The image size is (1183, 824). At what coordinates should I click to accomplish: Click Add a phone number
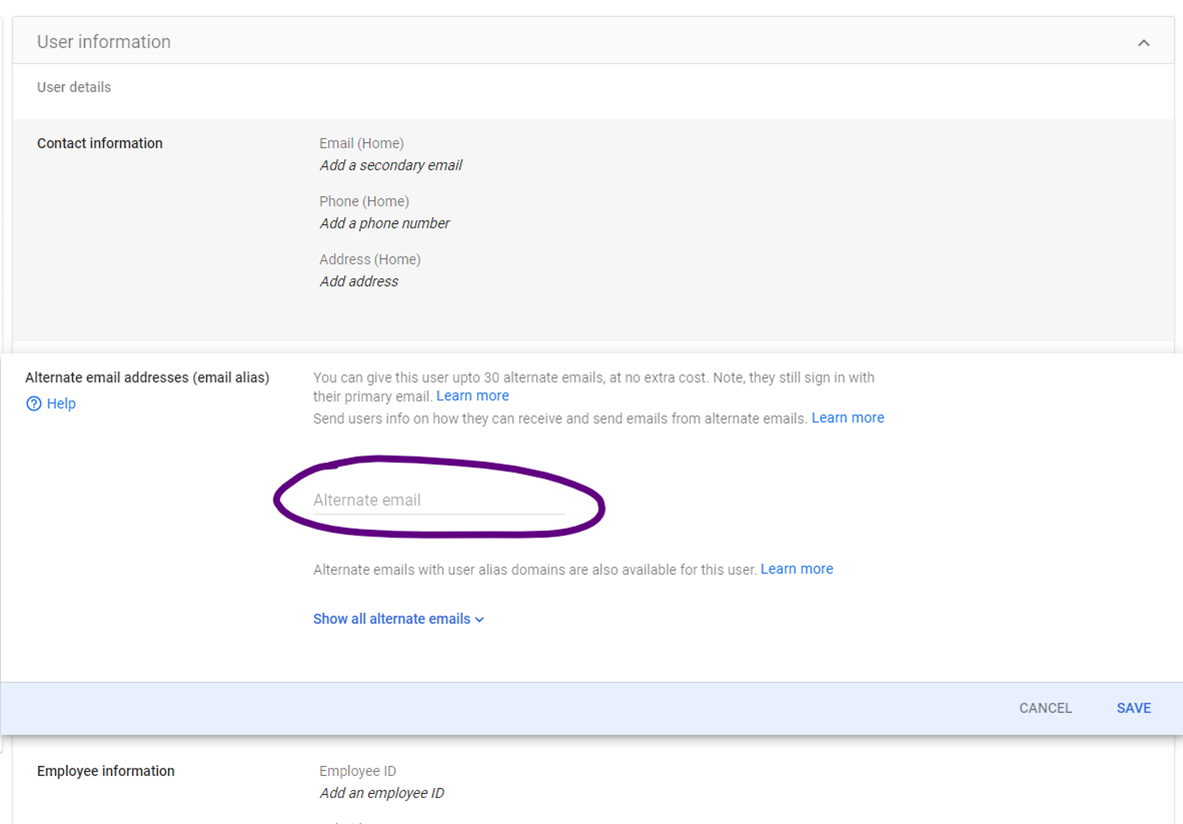coord(384,223)
